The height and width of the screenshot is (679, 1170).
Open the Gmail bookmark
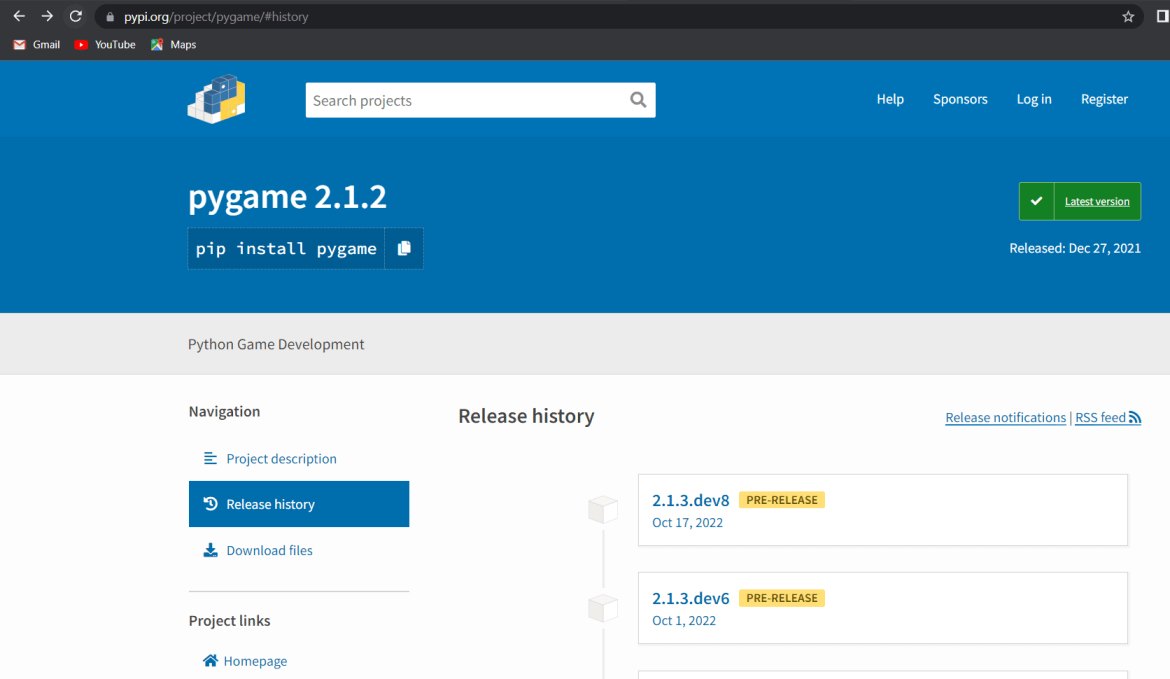click(x=37, y=45)
